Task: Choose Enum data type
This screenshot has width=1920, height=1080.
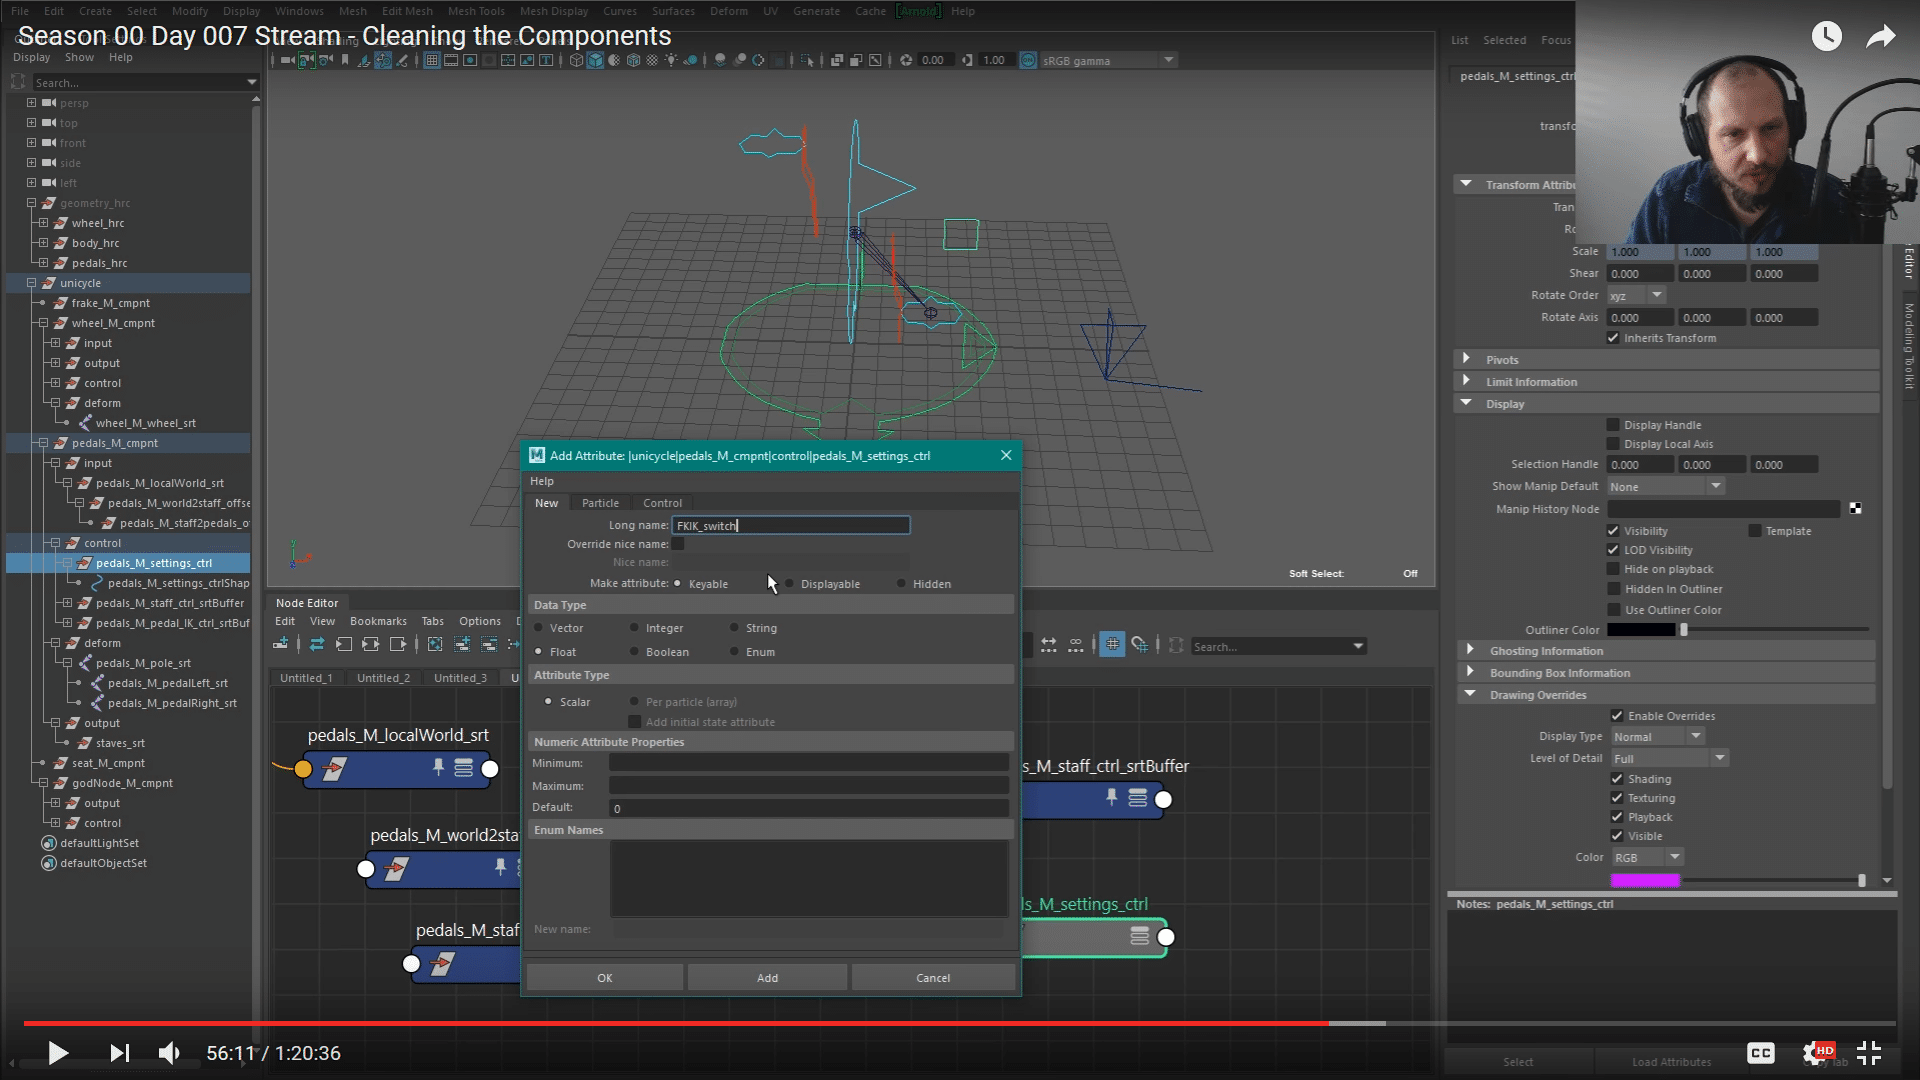Action: click(x=735, y=651)
